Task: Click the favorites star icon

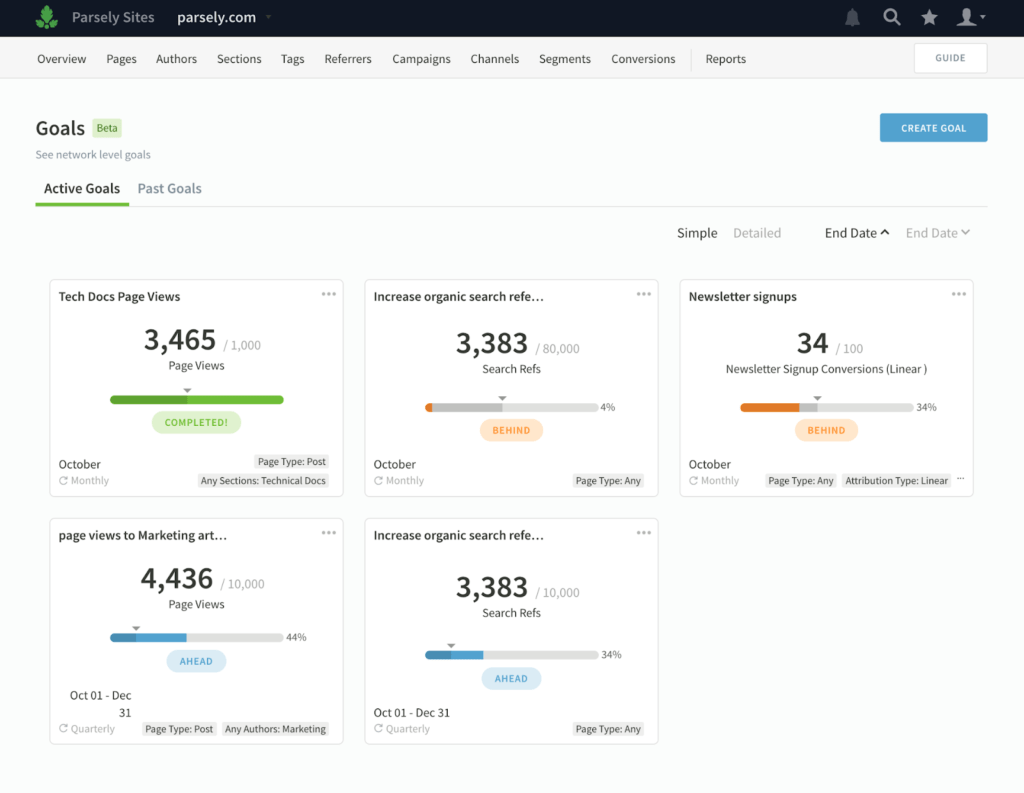Action: (x=929, y=18)
